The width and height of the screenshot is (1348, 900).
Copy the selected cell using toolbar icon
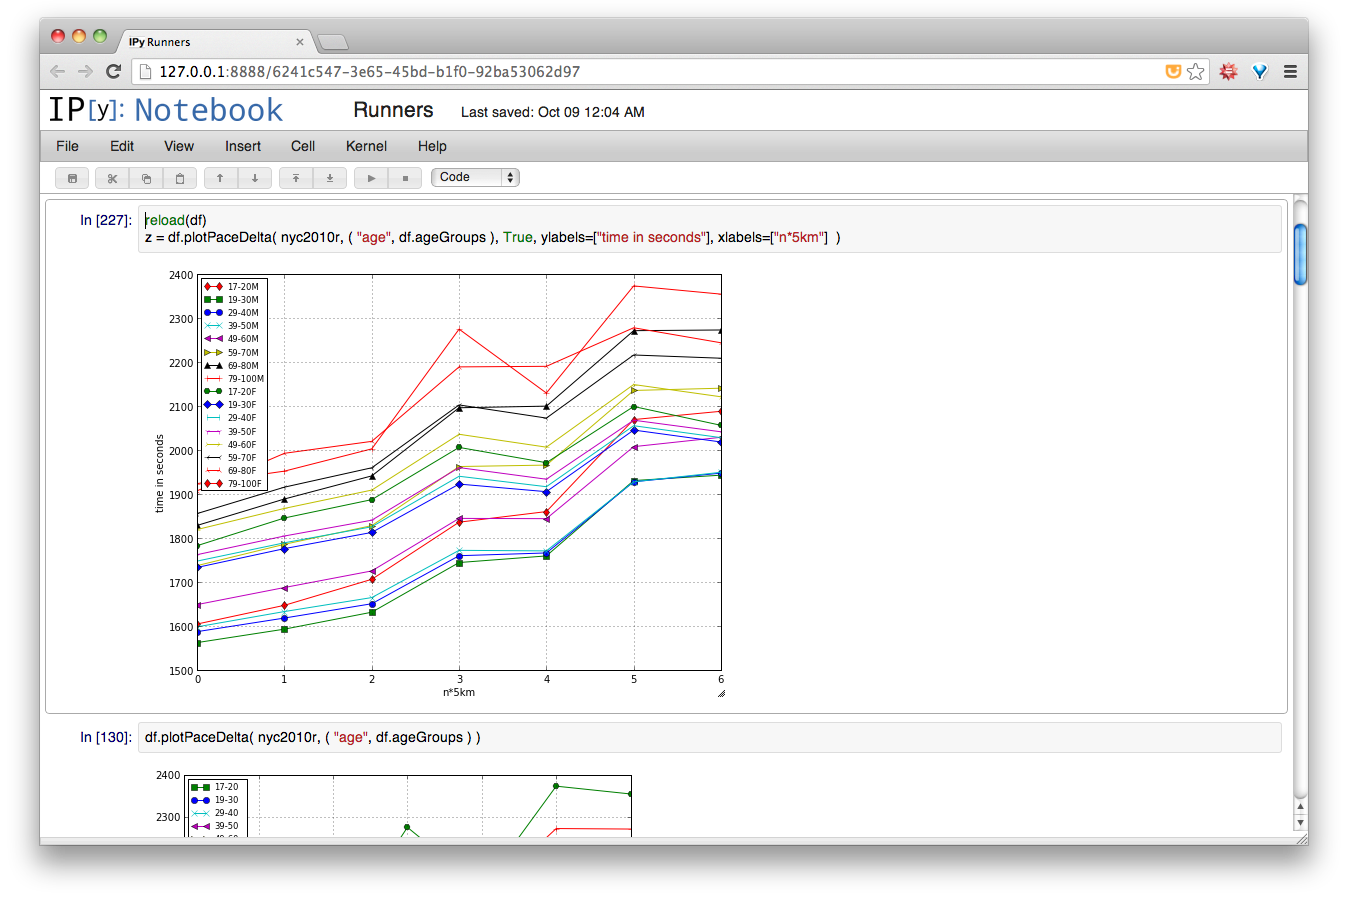[x=146, y=178]
